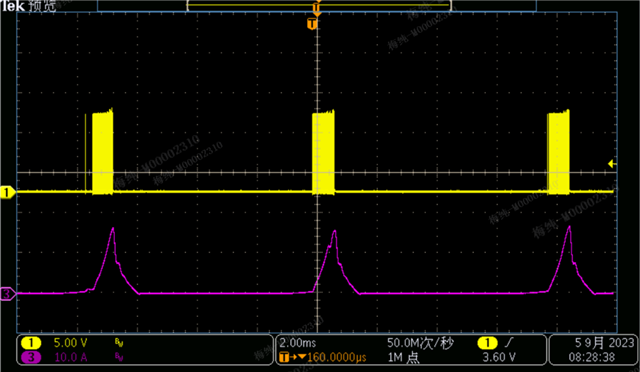640x372 pixels.
Task: Click the 3.60 V trigger level readout
Action: click(499, 357)
